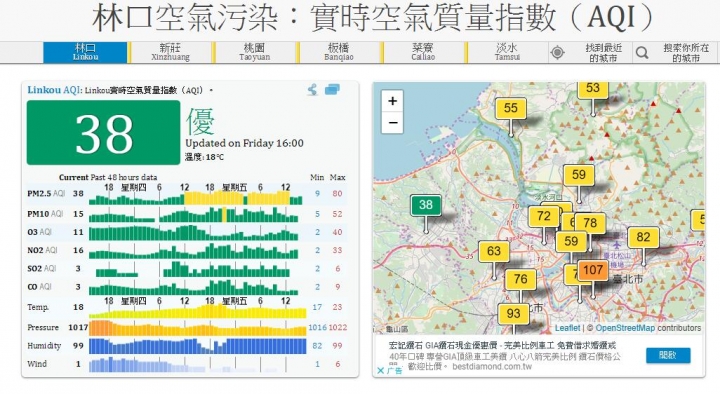Viewport: 720px width, 394px height.
Task: Click the SO2 AQI row label
Action: tap(41, 269)
